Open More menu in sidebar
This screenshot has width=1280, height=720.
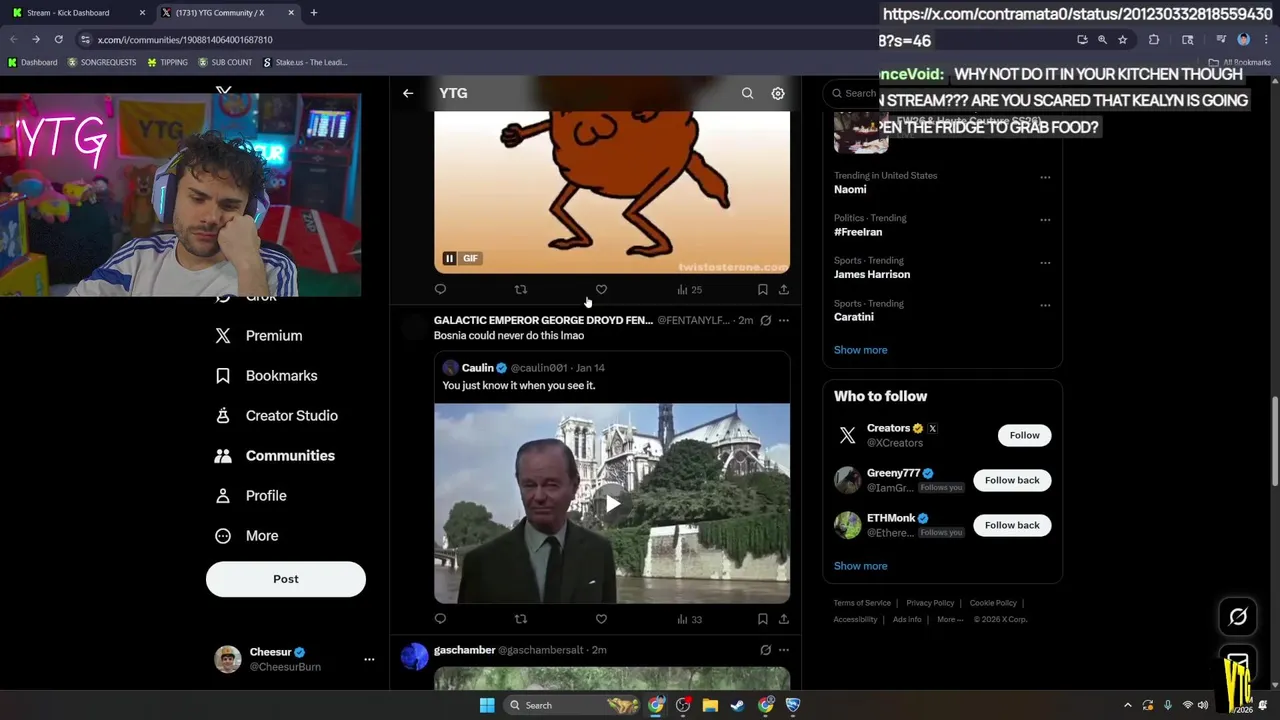point(247,536)
